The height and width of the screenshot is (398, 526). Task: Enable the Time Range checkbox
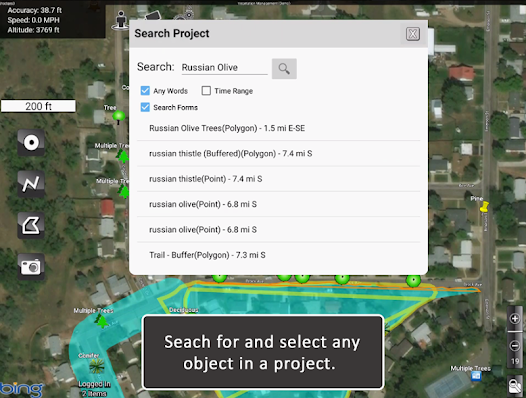point(206,91)
